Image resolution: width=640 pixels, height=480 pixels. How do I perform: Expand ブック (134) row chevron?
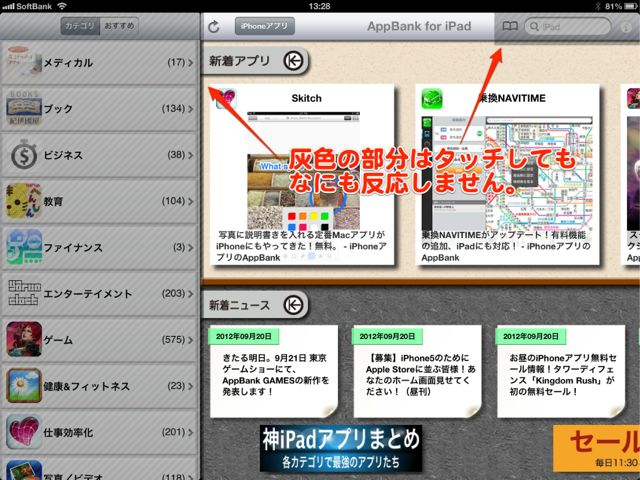click(x=191, y=109)
